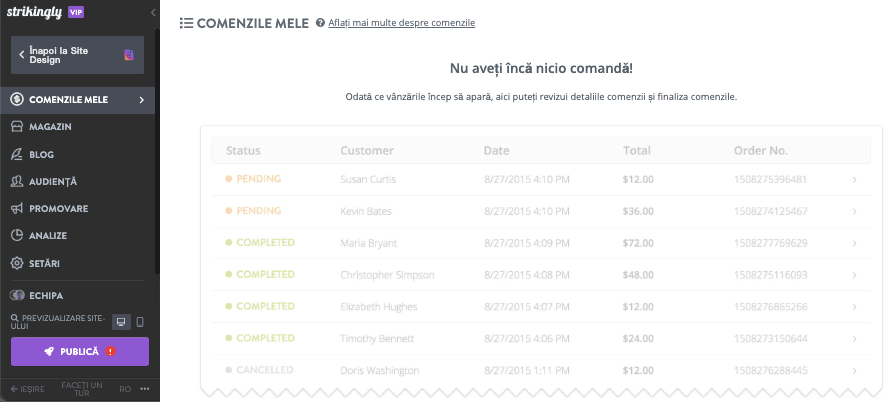
Task: Switch to mobile site preview
Action: point(140,322)
